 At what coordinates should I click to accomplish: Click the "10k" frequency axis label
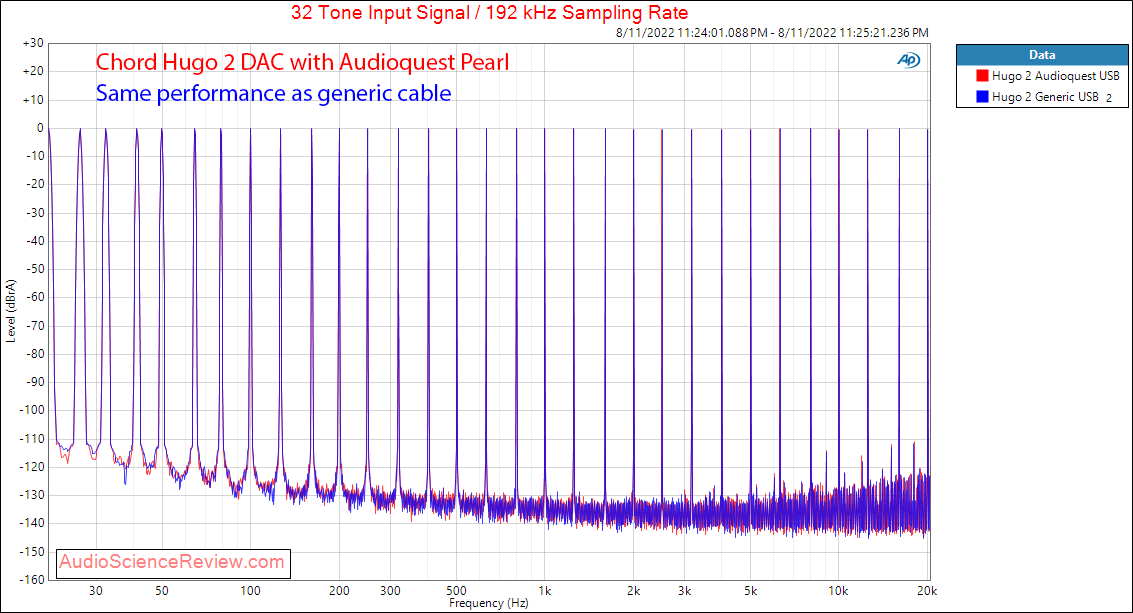838,591
